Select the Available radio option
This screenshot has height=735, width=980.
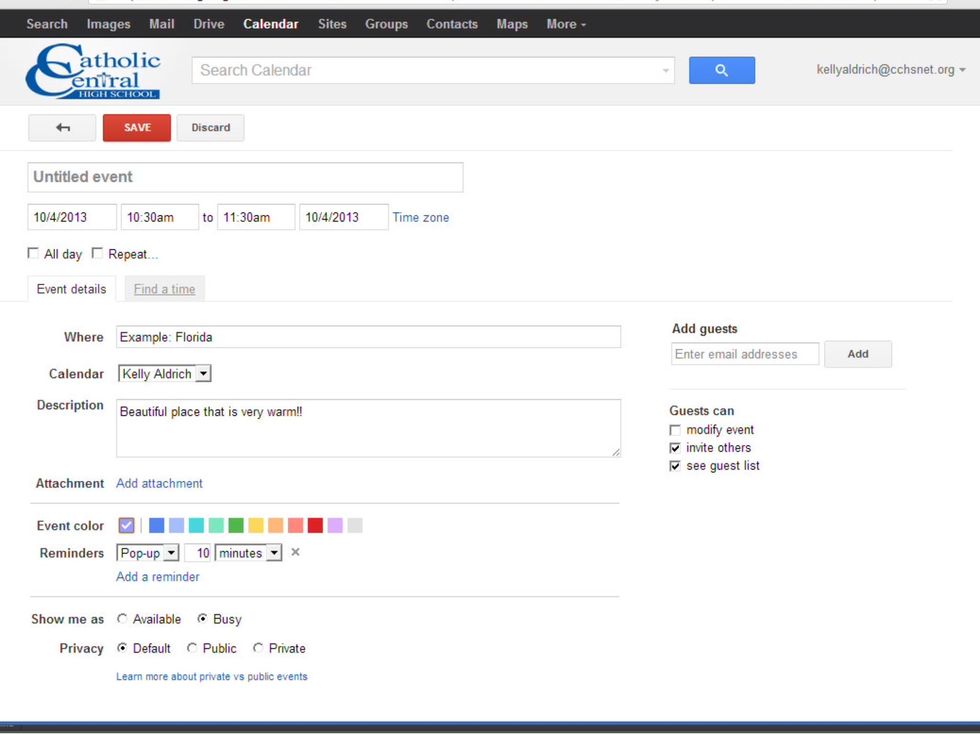pos(122,619)
